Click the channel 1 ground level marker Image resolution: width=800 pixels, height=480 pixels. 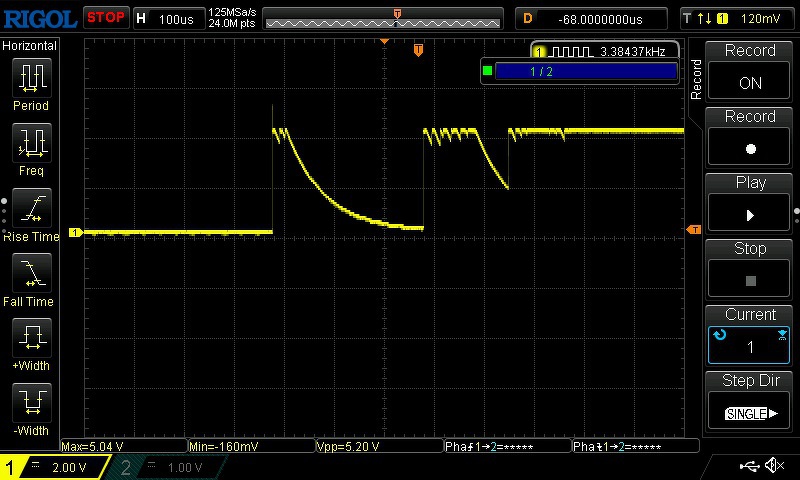(75, 233)
